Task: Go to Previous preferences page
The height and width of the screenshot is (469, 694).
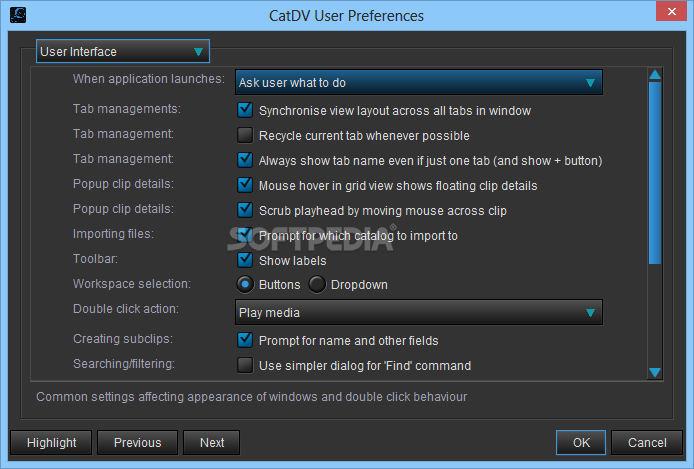Action: (137, 442)
